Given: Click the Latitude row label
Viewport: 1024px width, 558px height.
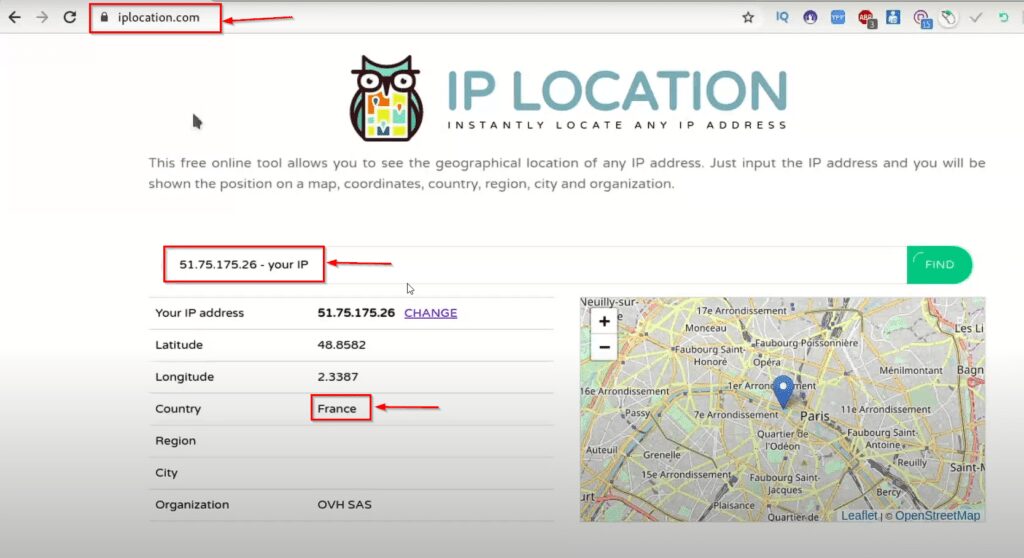Looking at the screenshot, I should [x=179, y=345].
